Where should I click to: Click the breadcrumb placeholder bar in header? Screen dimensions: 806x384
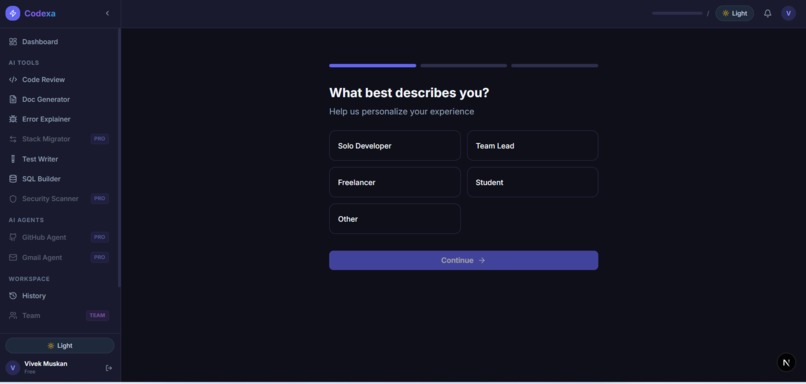coord(677,13)
